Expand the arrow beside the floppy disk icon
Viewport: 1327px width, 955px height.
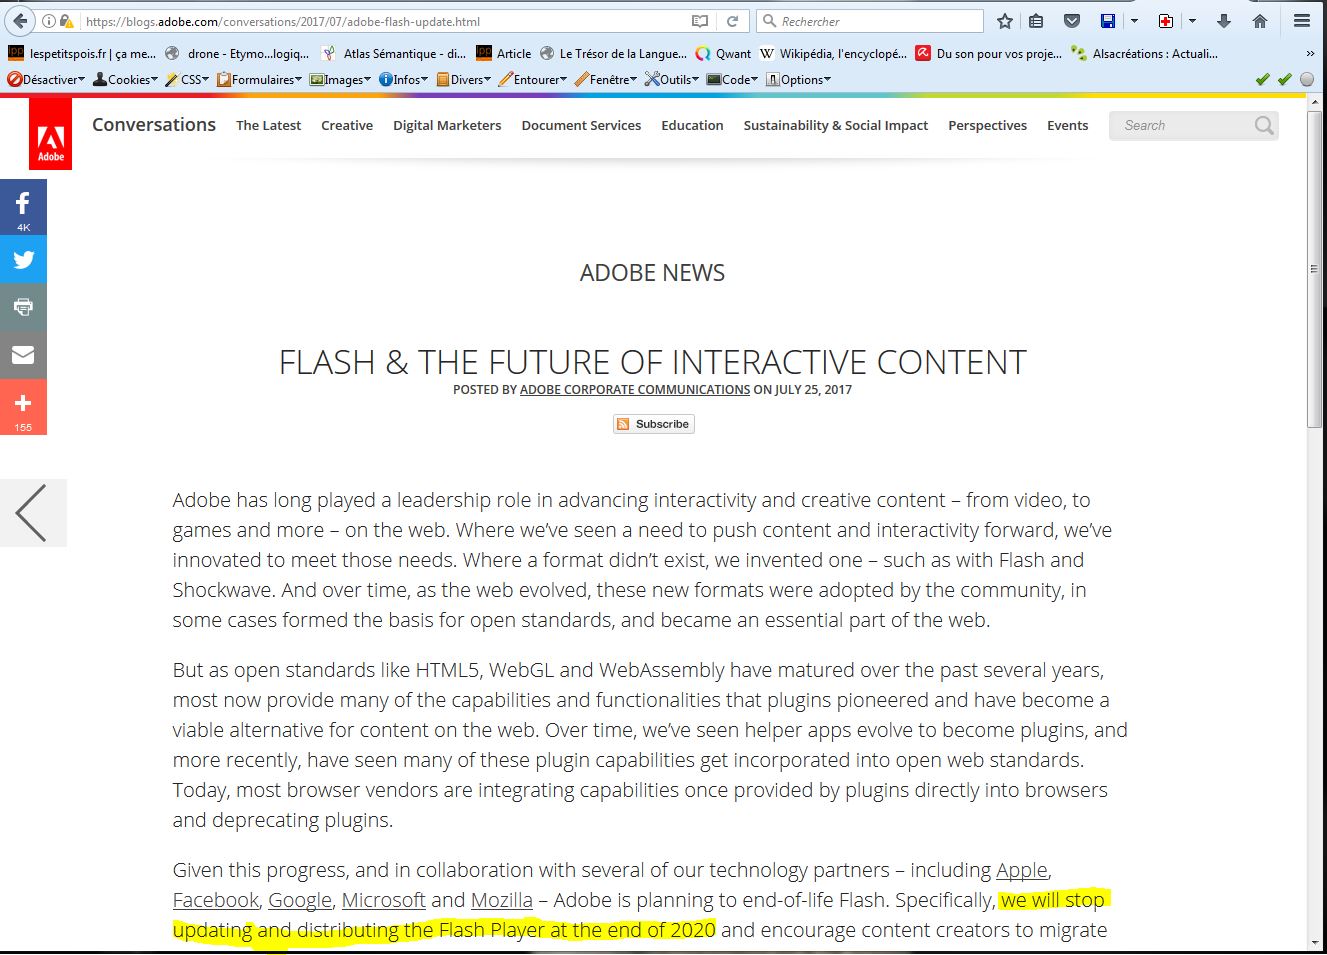(x=1134, y=21)
